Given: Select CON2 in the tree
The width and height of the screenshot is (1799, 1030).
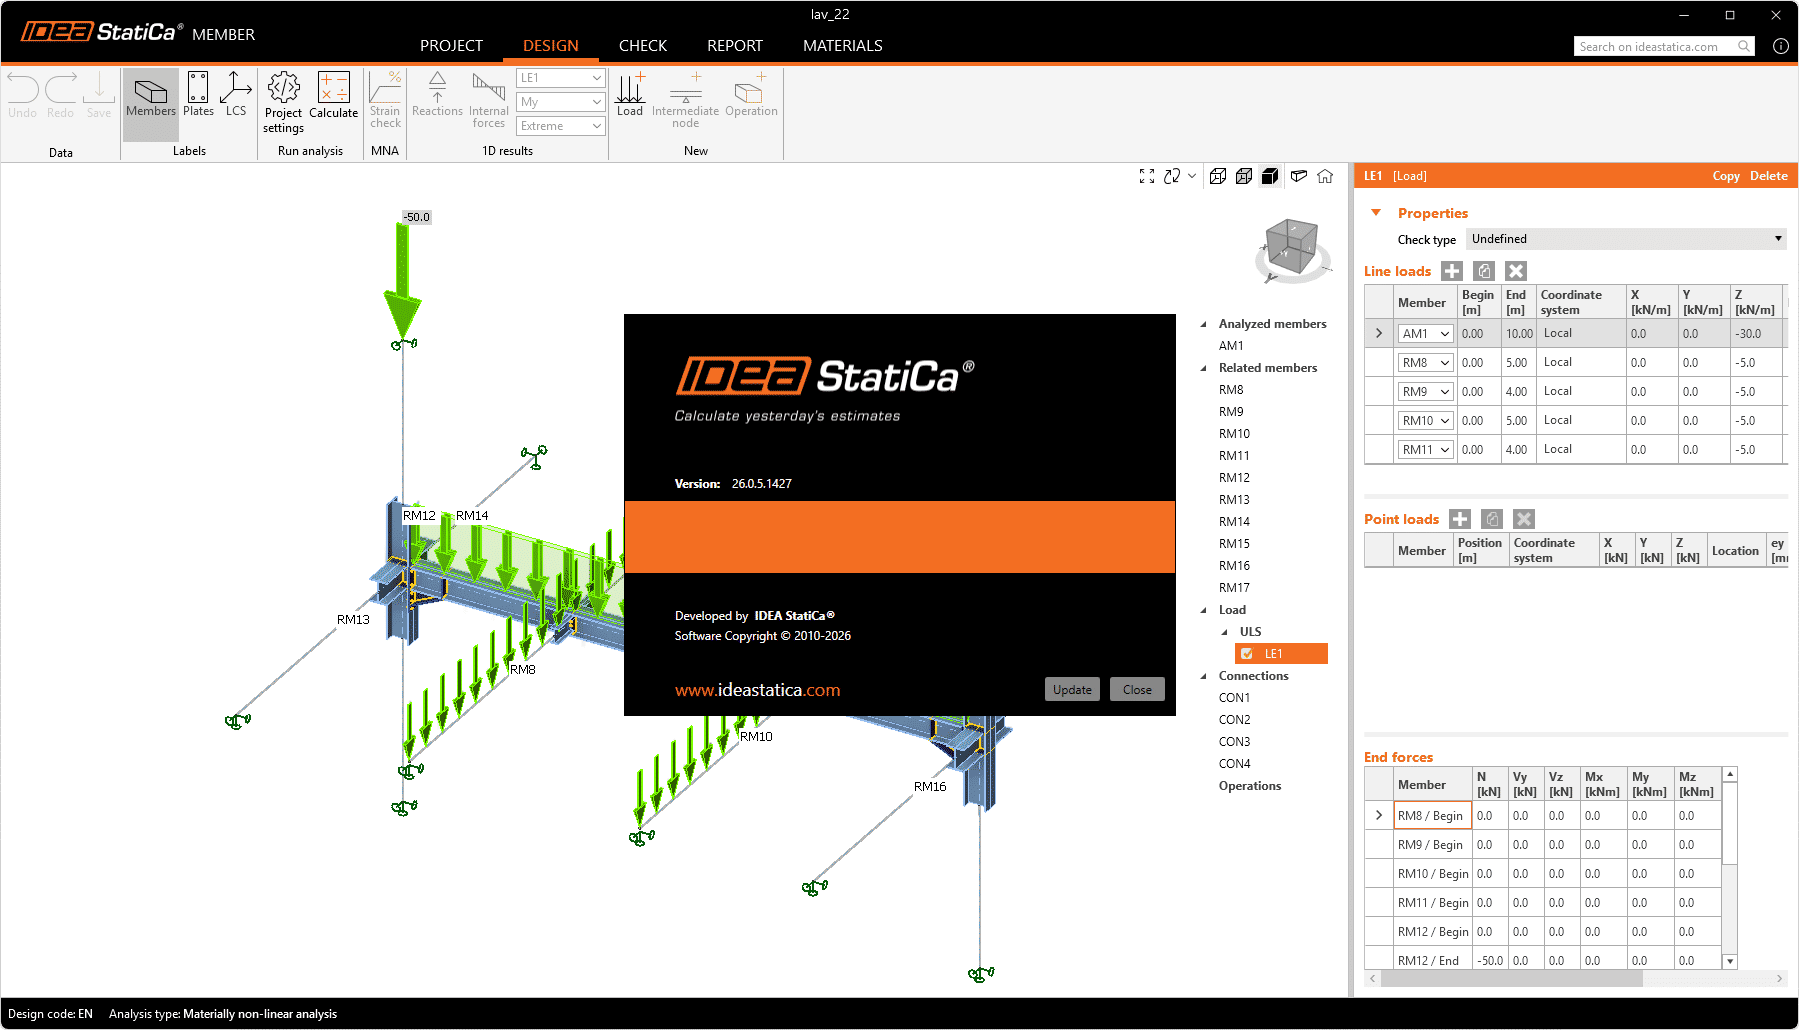Looking at the screenshot, I should 1234,720.
